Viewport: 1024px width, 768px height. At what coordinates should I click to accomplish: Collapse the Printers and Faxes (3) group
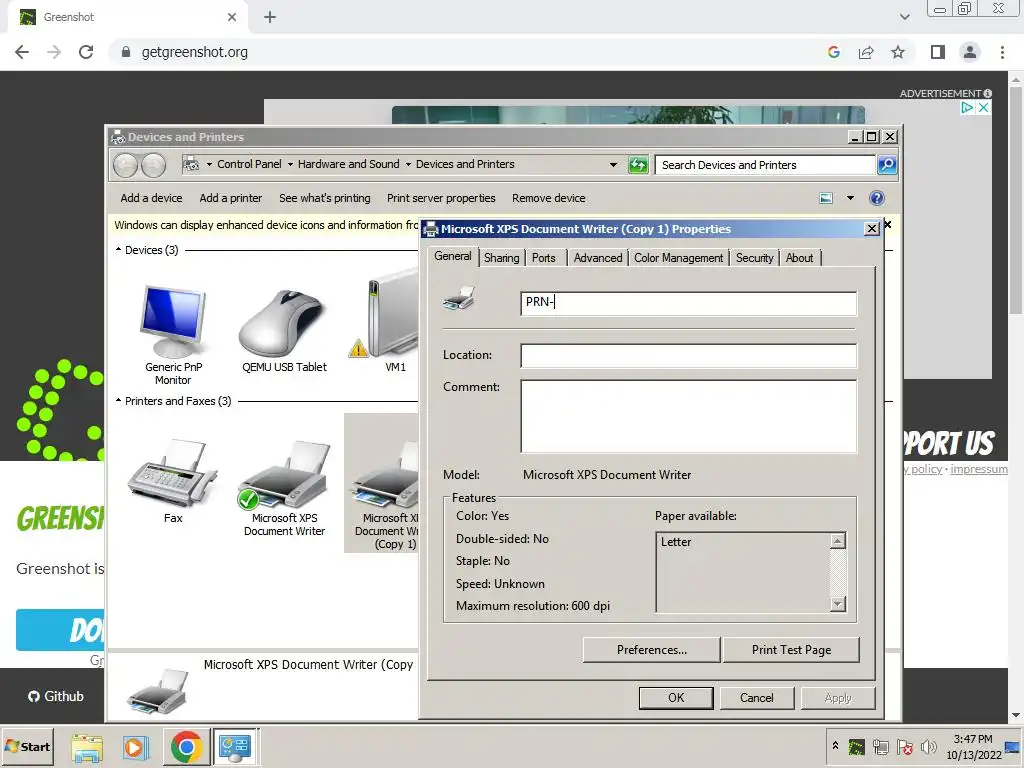[118, 400]
